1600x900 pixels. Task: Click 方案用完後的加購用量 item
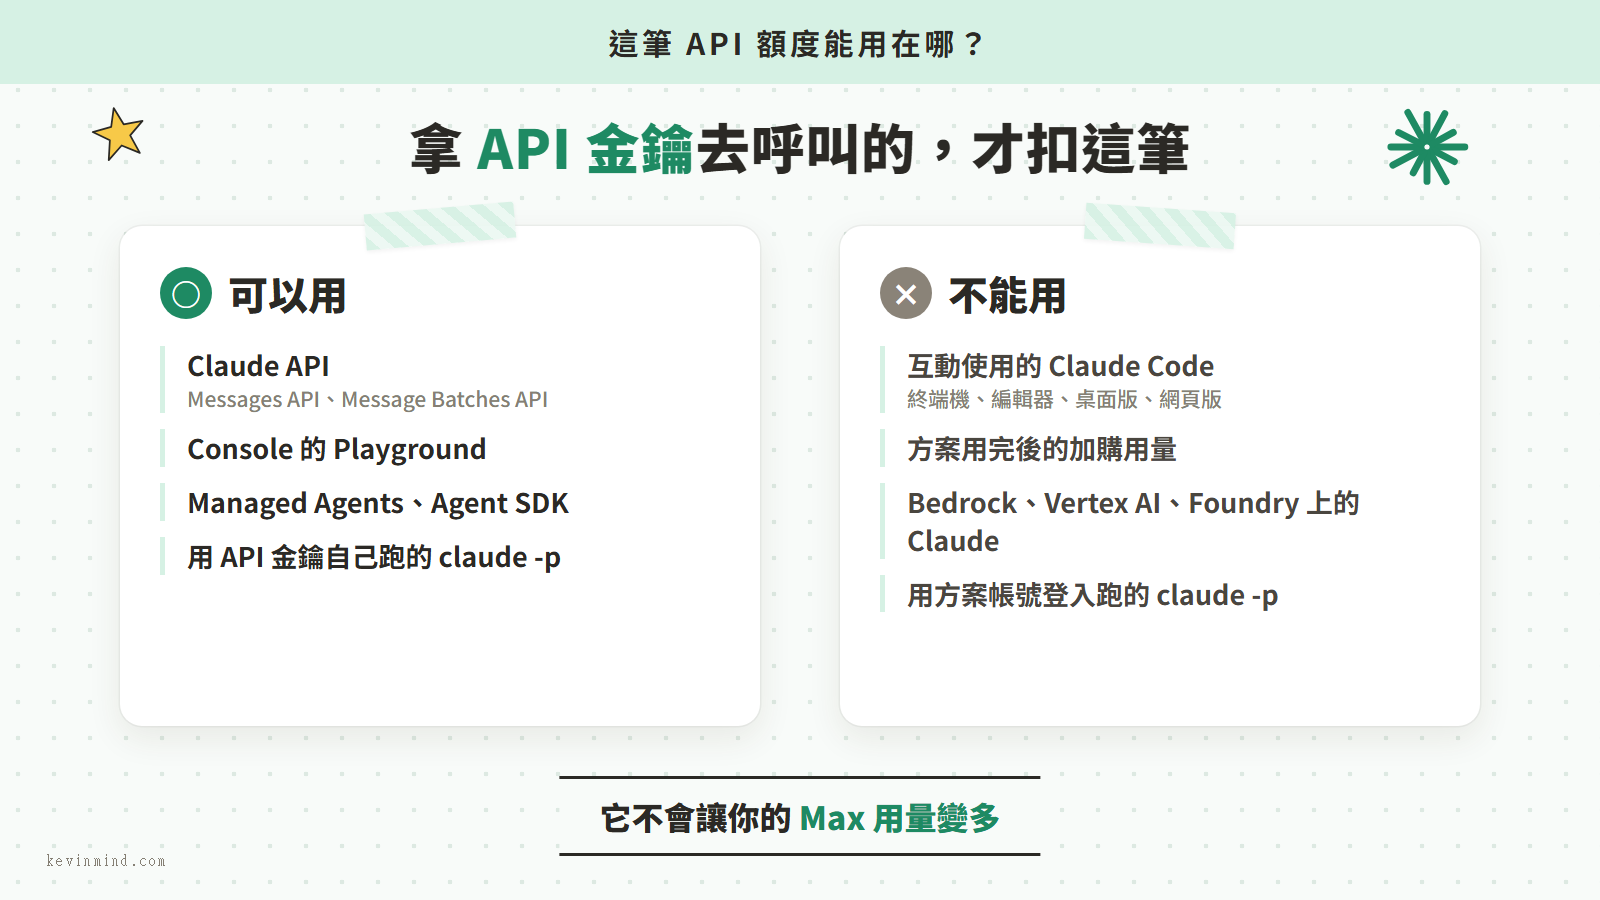[1042, 449]
